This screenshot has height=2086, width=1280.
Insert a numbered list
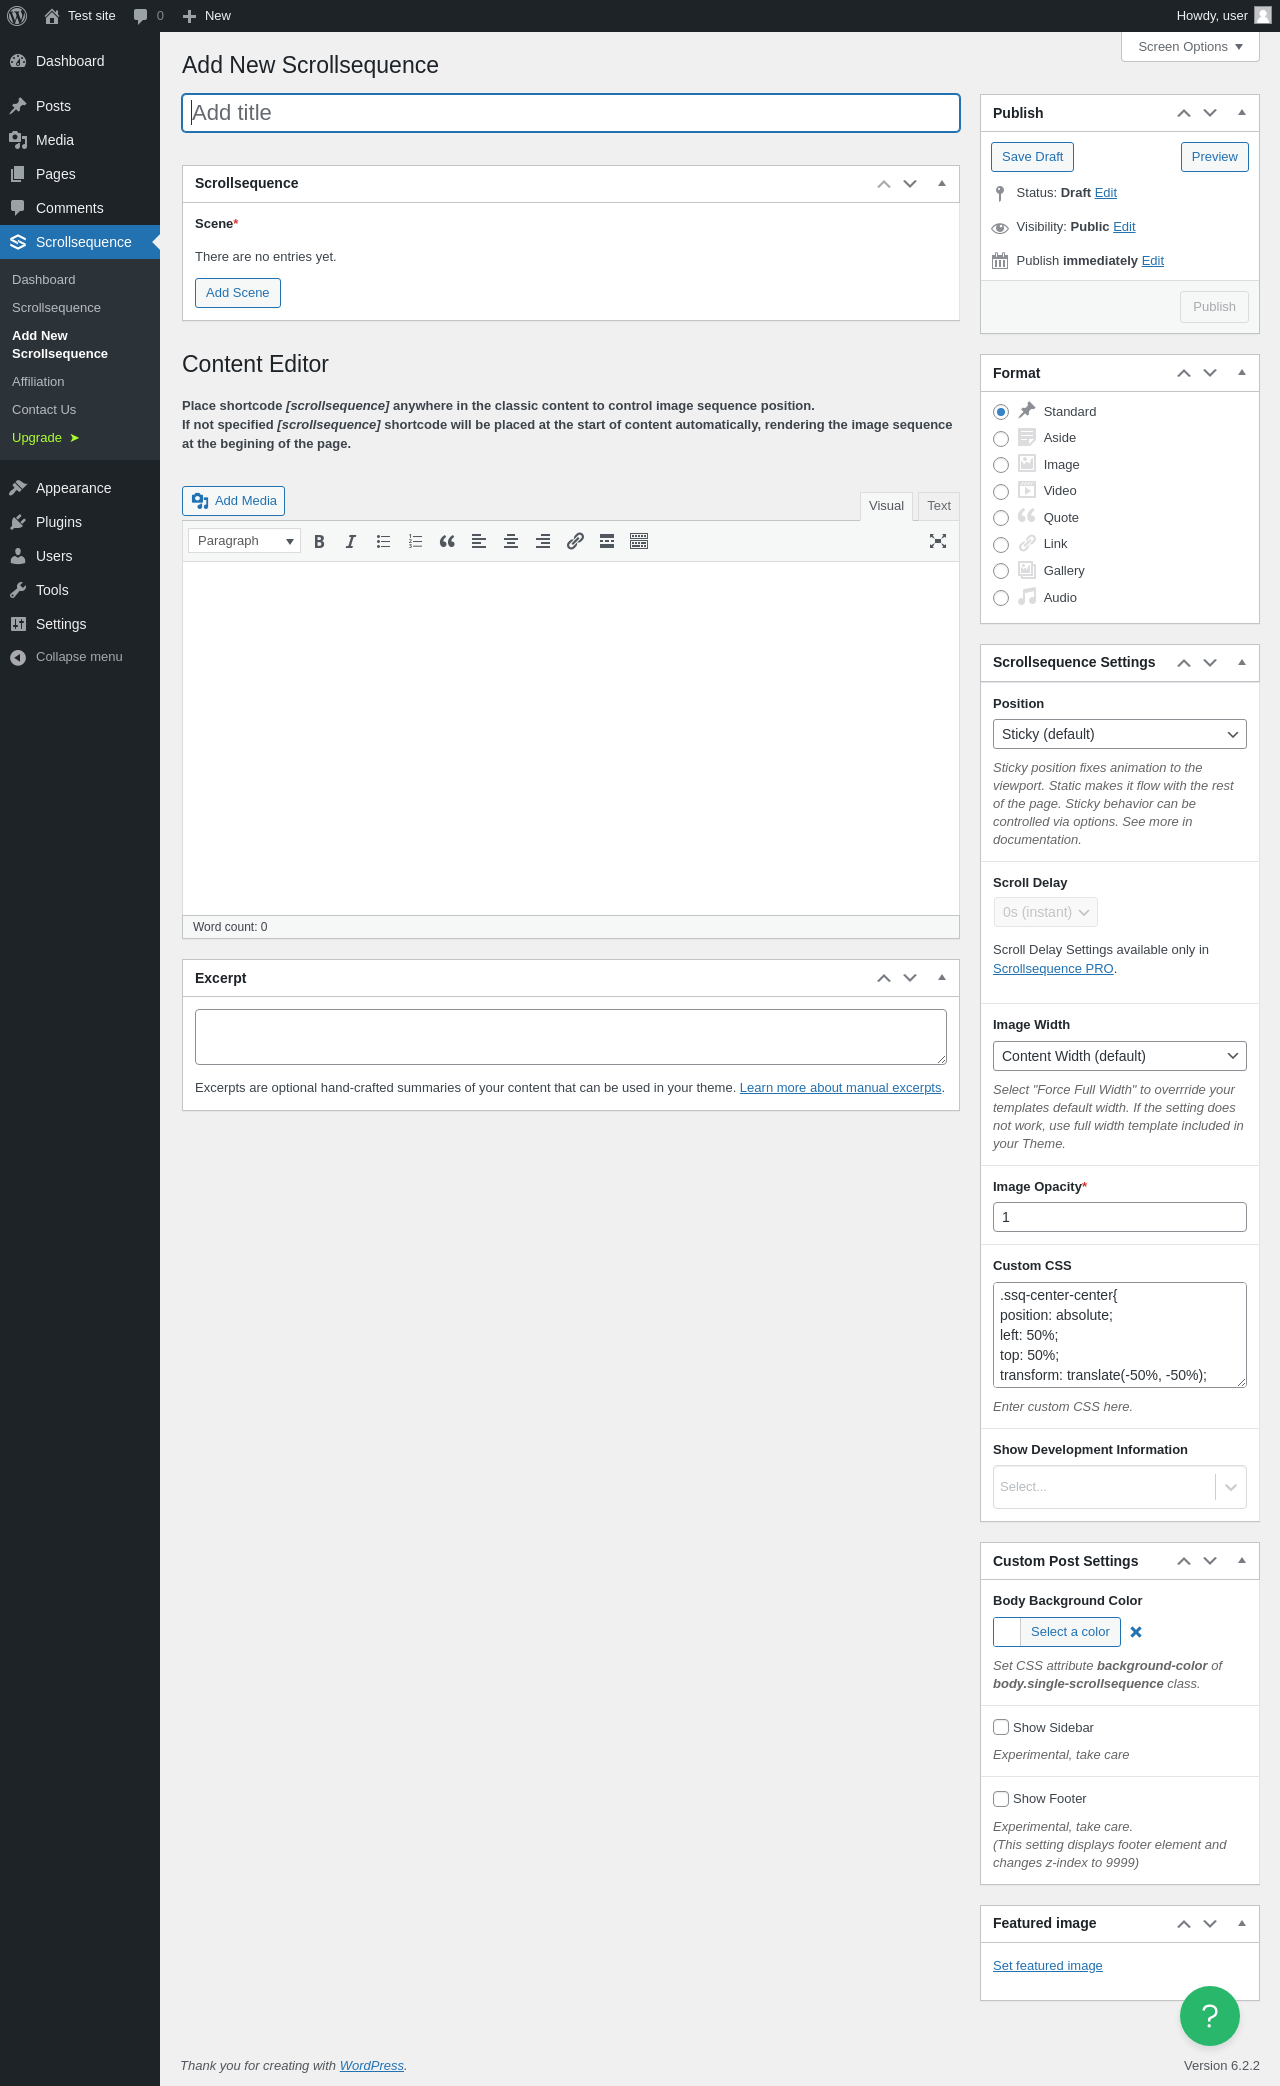(x=415, y=541)
